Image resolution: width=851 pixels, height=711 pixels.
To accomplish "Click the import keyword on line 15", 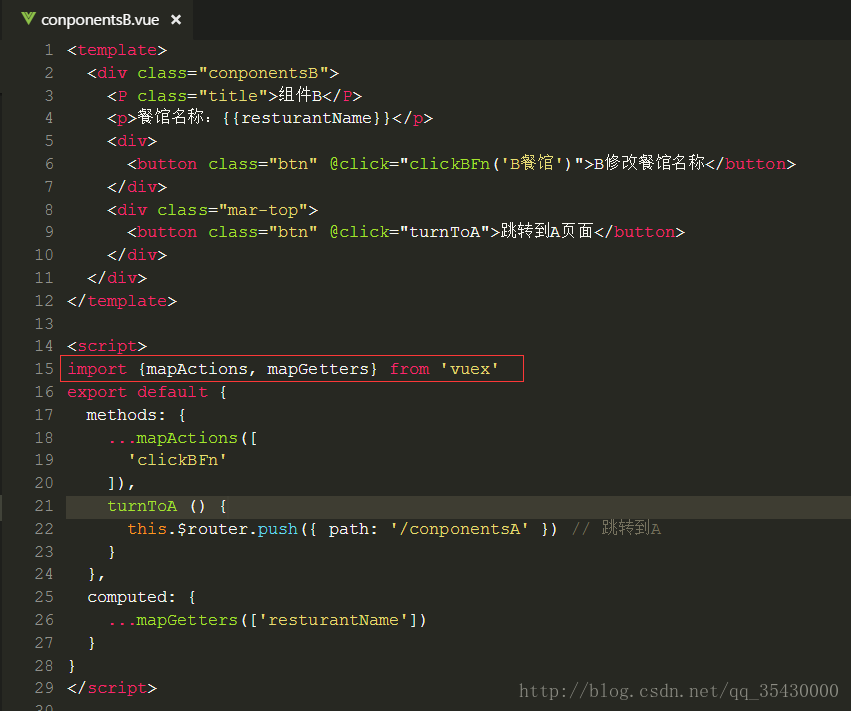I will [97, 369].
